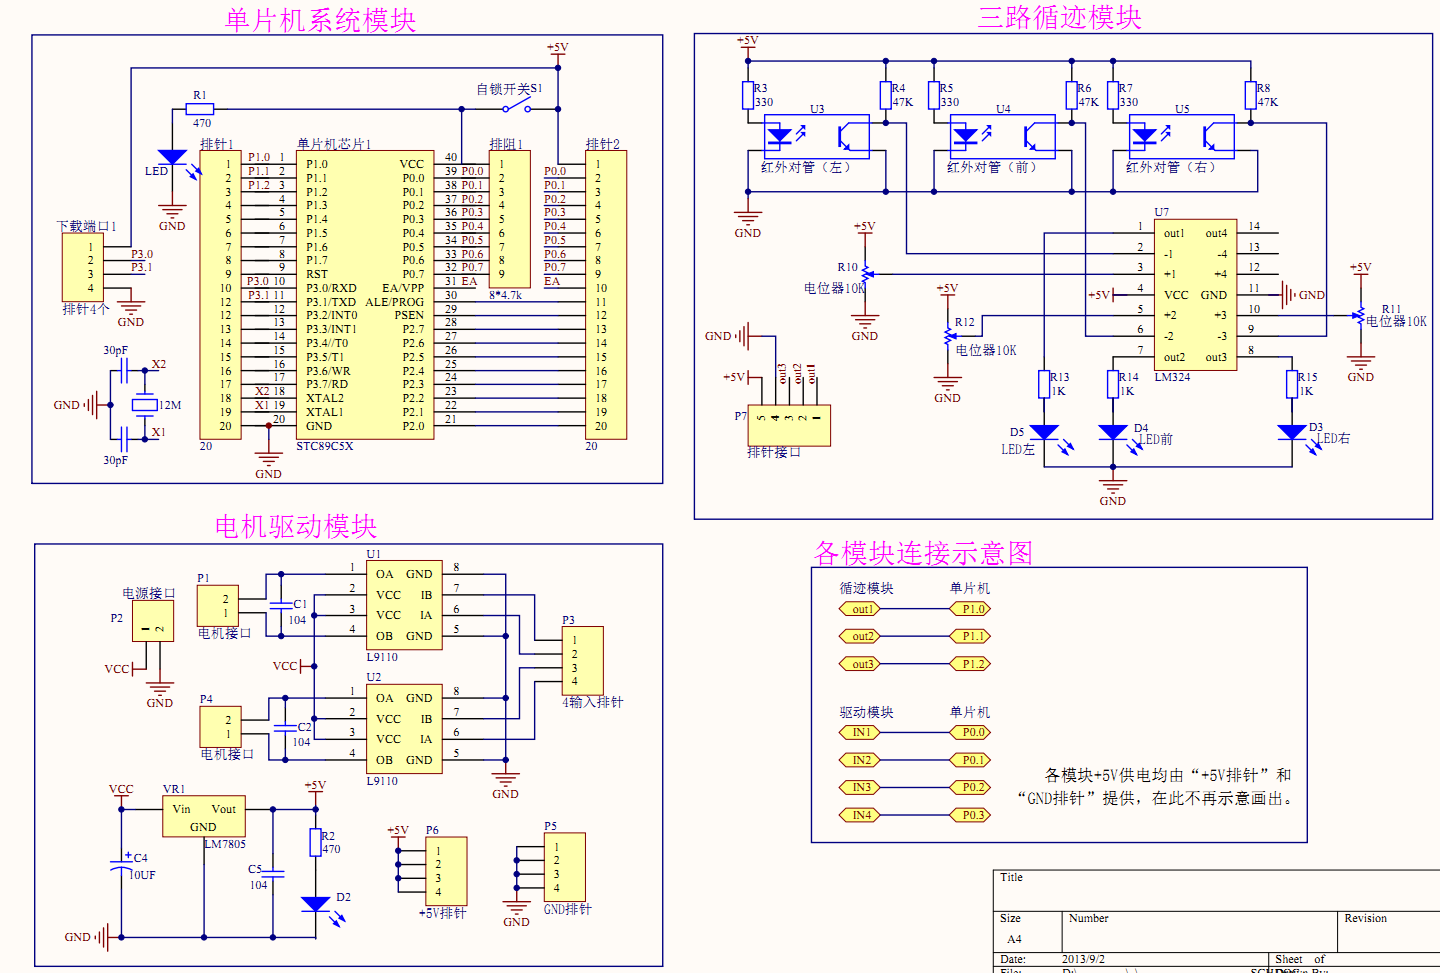The height and width of the screenshot is (973, 1440).
Task: Select the VR1 LM7805 regulator block
Action: point(204,817)
